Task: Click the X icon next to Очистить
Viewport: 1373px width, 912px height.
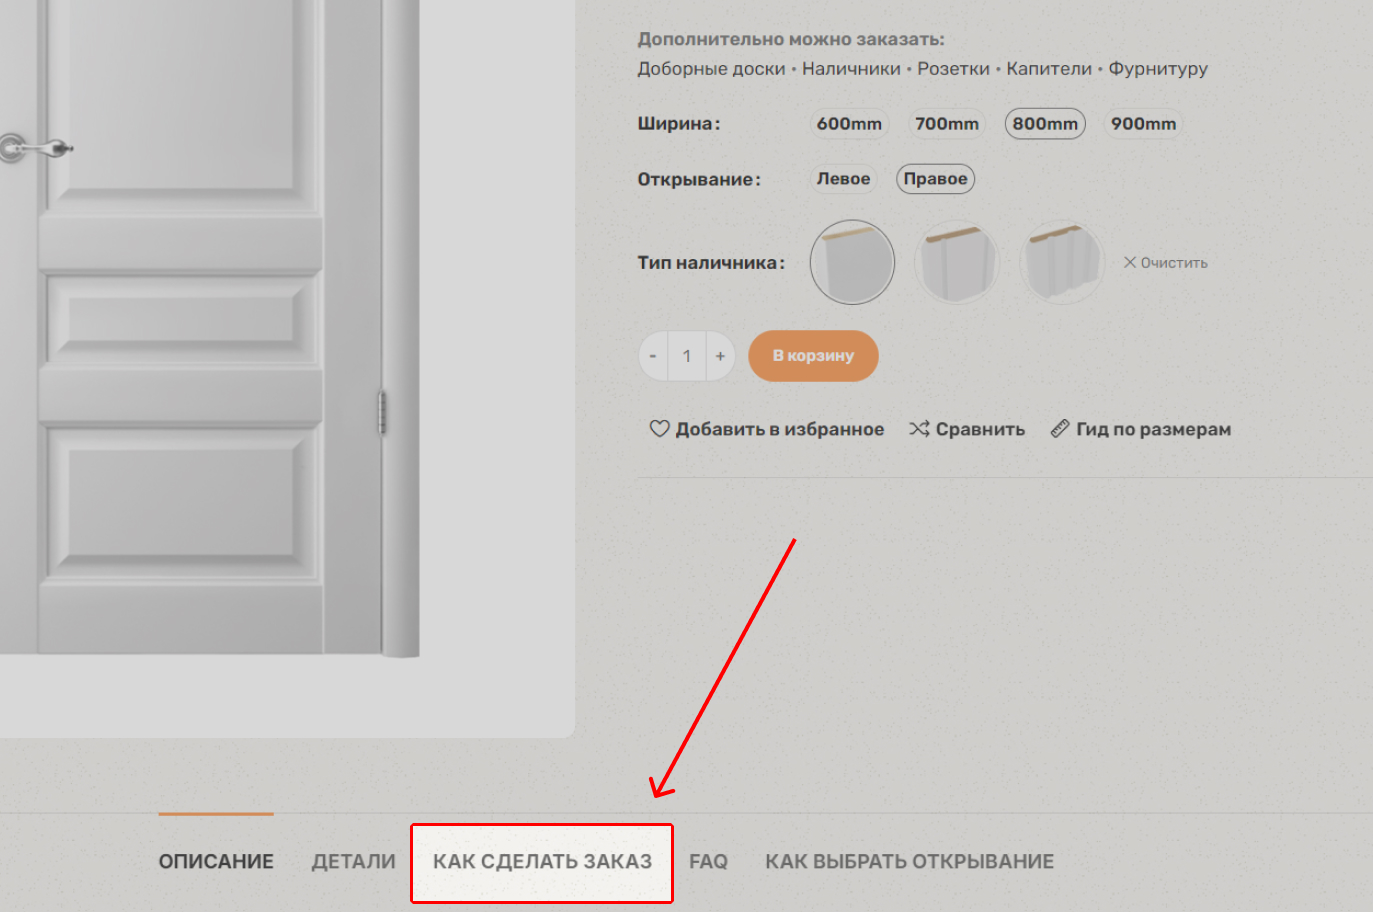Action: pyautogui.click(x=1130, y=262)
